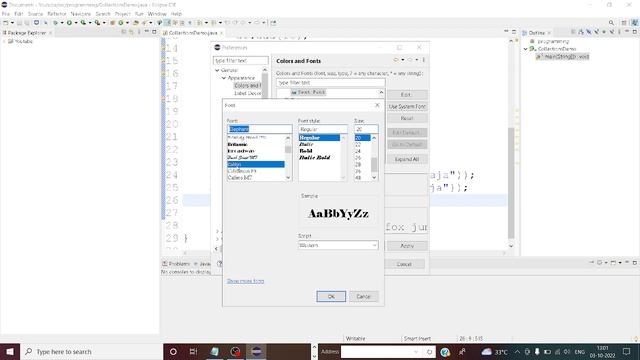Image resolution: width=640 pixels, height=360 pixels.
Task: Open the Edit menu
Action: pyautogui.click(x=19, y=14)
